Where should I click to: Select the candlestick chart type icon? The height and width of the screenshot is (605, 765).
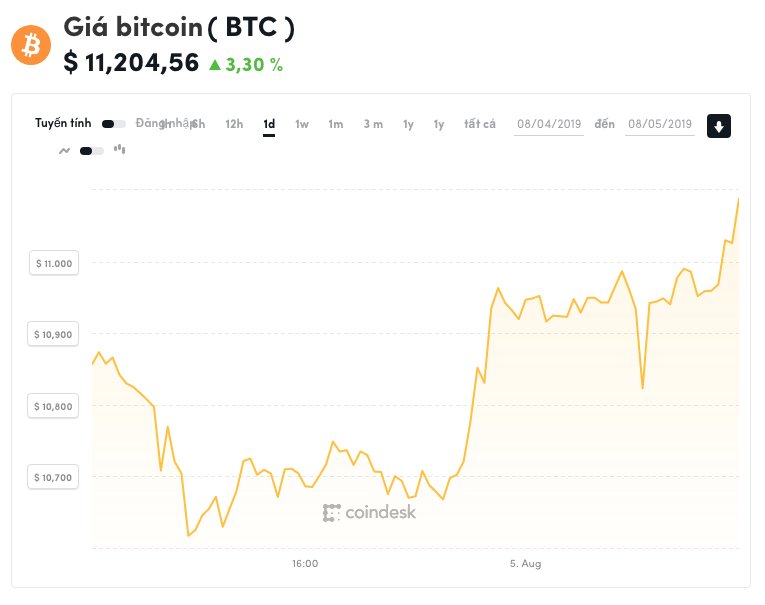pos(119,150)
